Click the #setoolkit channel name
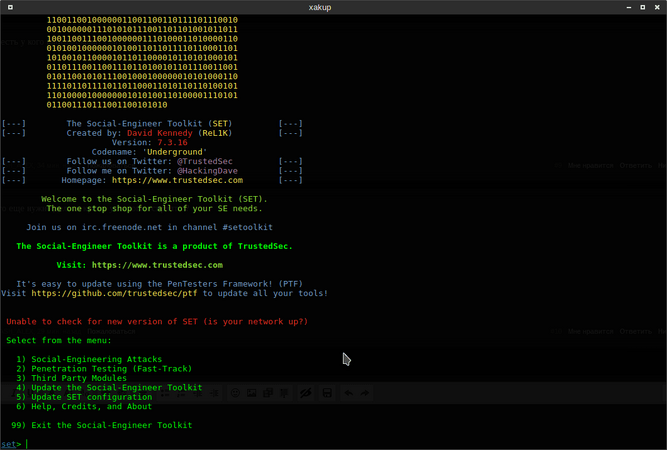Viewport: 667px width, 450px height. click(248, 227)
